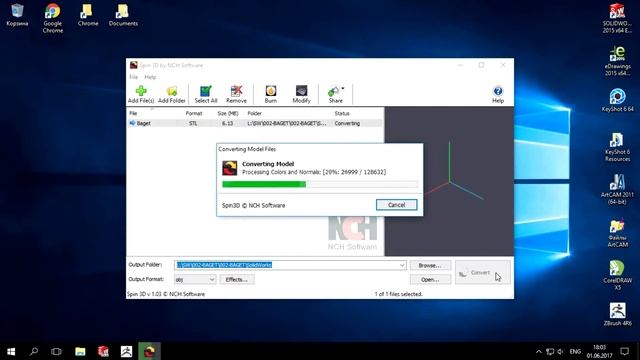Viewport: 640px width, 360px height.
Task: Show hidden system tray icons
Action: pyautogui.click(x=539, y=351)
